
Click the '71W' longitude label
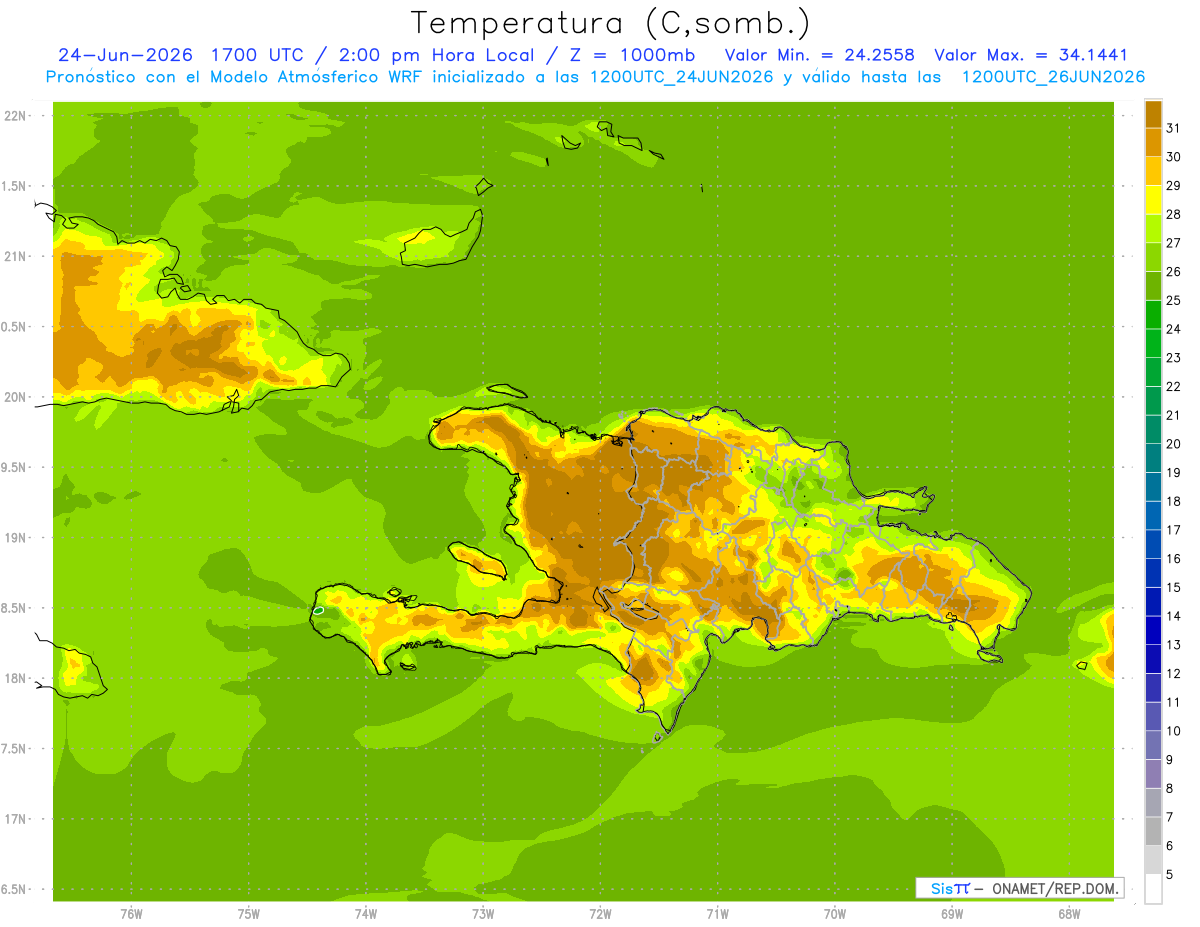[x=717, y=913]
